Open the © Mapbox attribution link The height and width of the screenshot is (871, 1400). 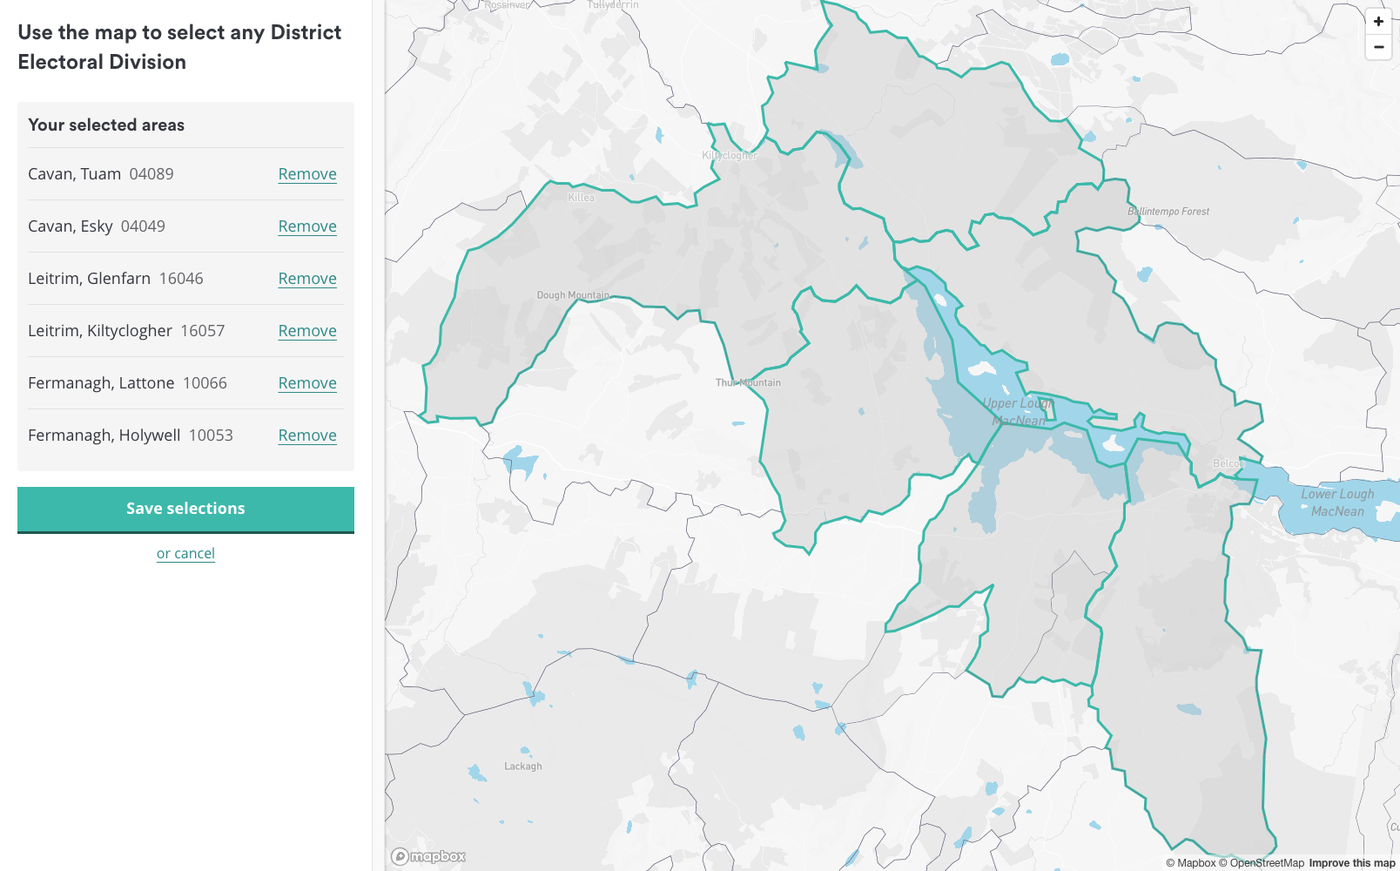click(1190, 863)
